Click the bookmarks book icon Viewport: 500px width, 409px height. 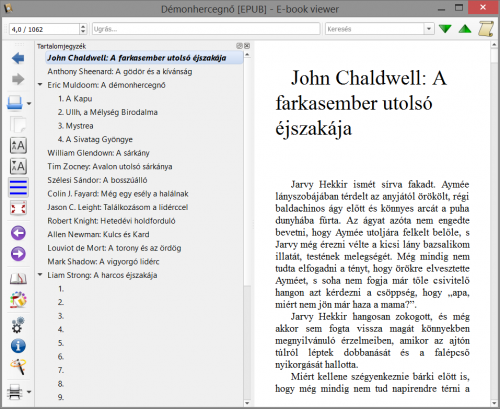(x=18, y=279)
